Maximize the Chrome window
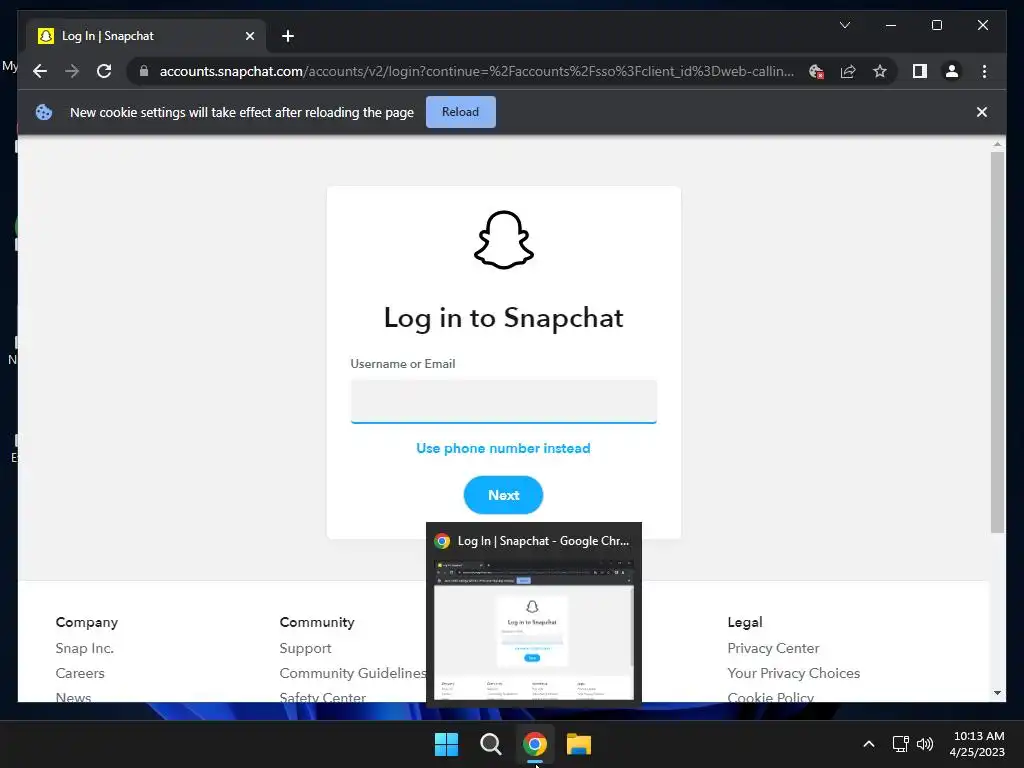This screenshot has height=768, width=1024. click(x=936, y=25)
